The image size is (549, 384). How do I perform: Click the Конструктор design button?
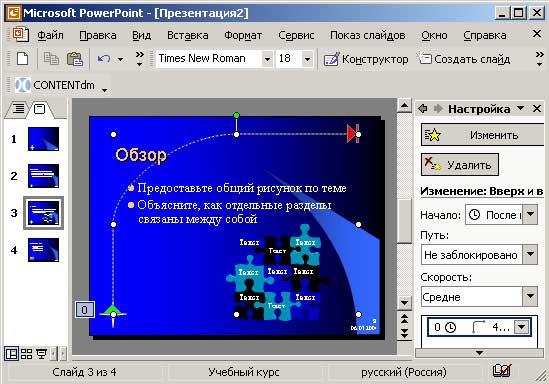click(366, 59)
